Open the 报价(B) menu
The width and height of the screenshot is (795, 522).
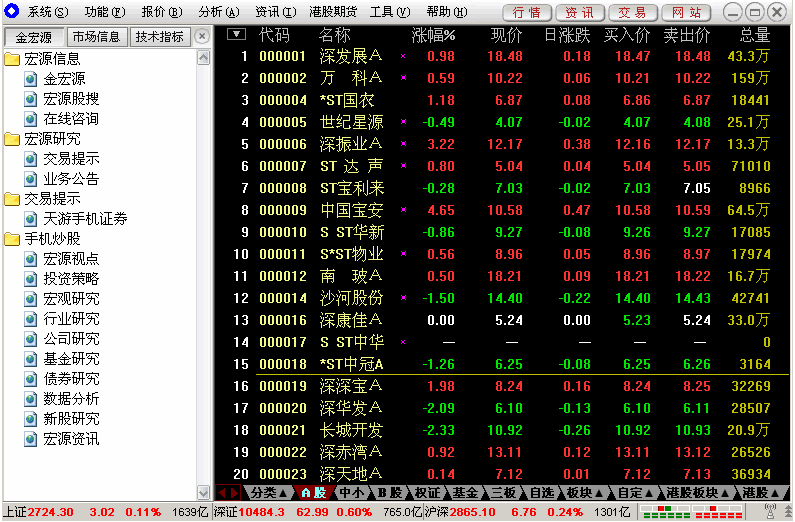(162, 11)
